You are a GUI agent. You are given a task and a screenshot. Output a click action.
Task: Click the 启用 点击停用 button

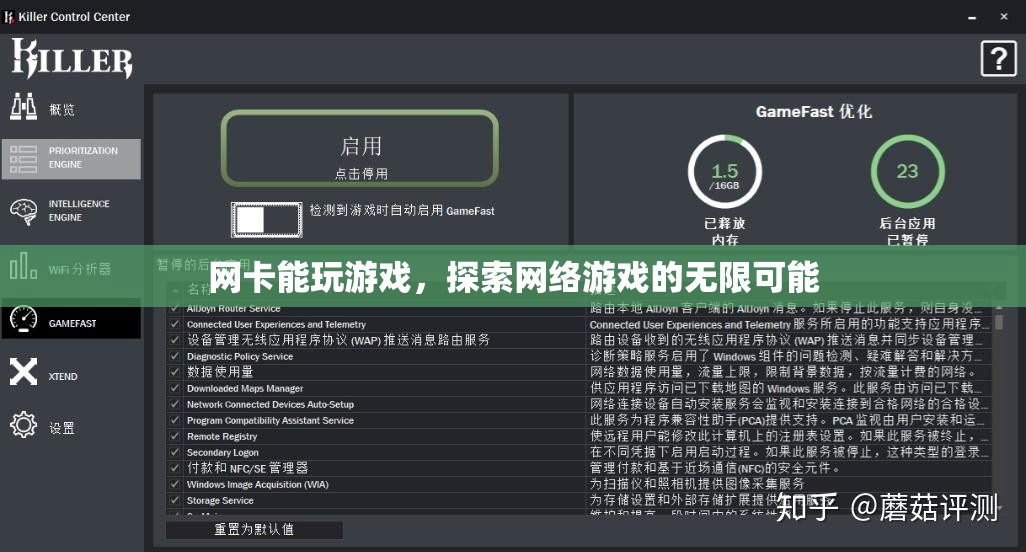point(360,148)
